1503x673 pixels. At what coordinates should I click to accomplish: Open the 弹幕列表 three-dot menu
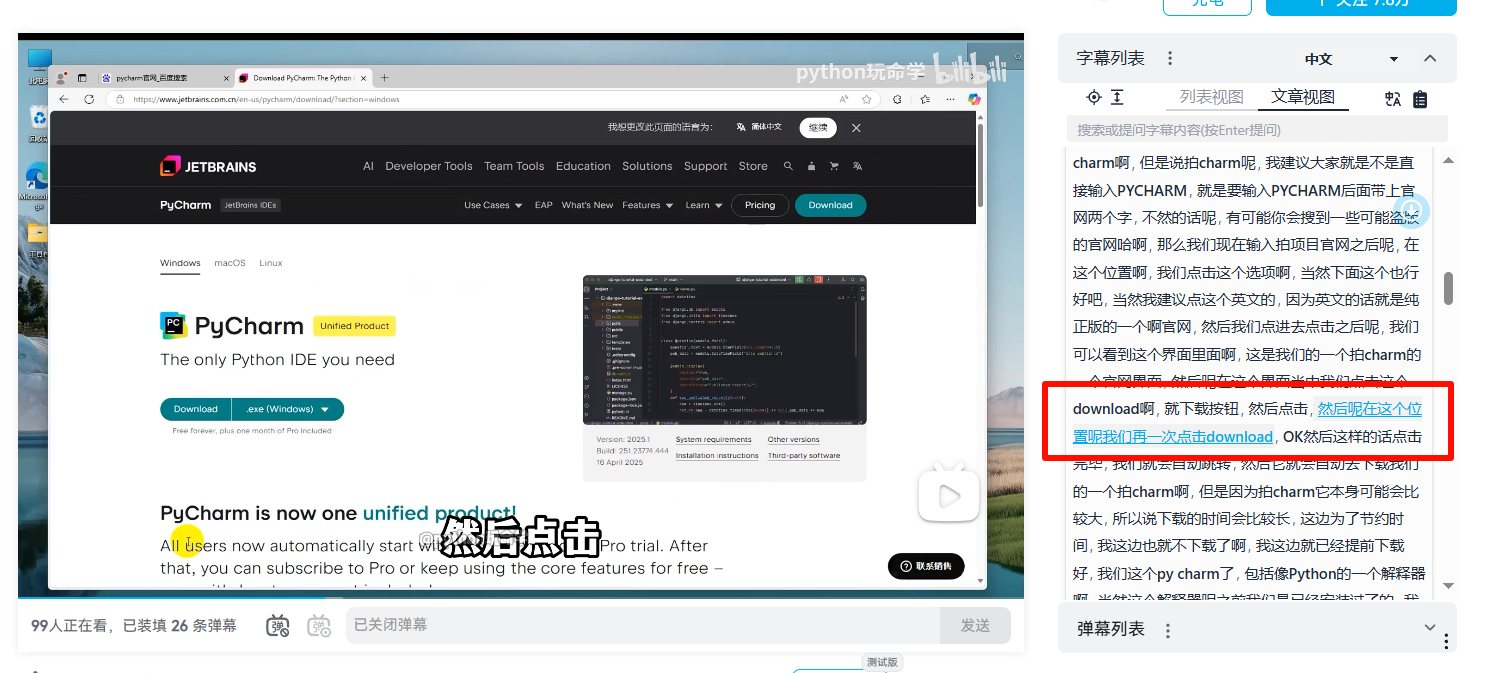(x=1166, y=630)
